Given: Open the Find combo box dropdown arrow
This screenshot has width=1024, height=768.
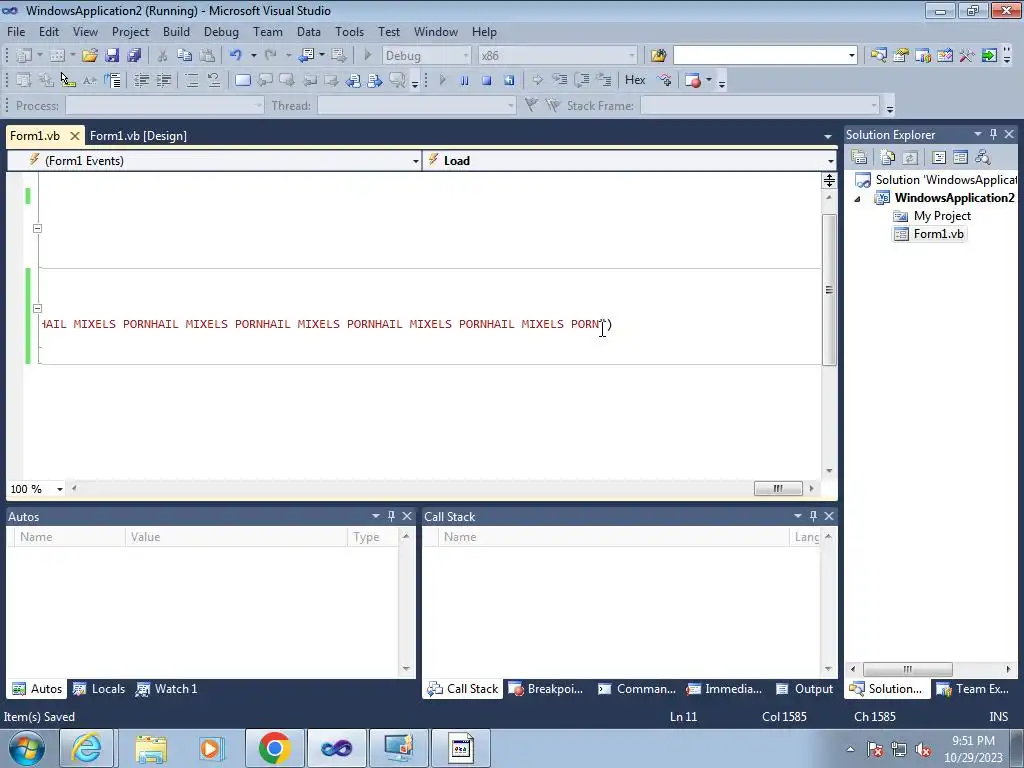Looking at the screenshot, I should pos(852,56).
